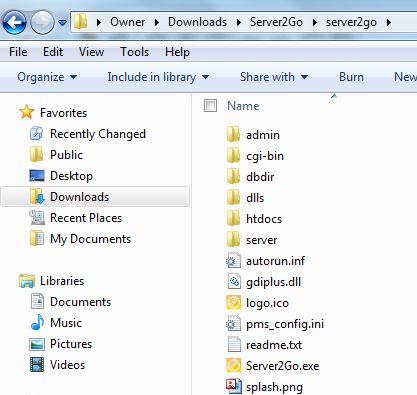Expand the arrow before Owner in address bar

point(98,22)
